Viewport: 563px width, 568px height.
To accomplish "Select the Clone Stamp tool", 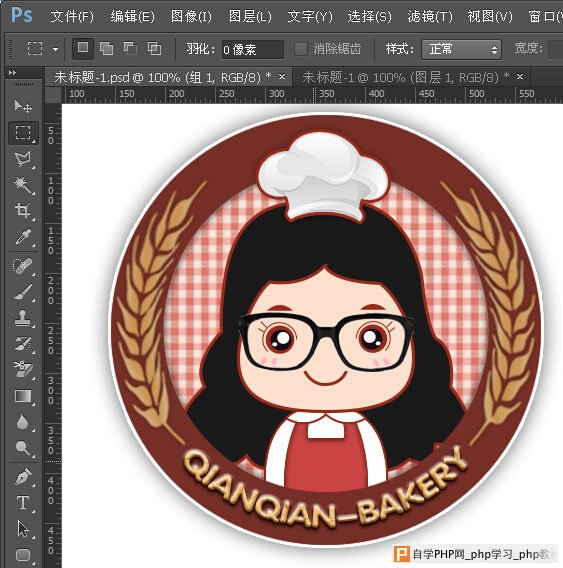I will point(23,318).
